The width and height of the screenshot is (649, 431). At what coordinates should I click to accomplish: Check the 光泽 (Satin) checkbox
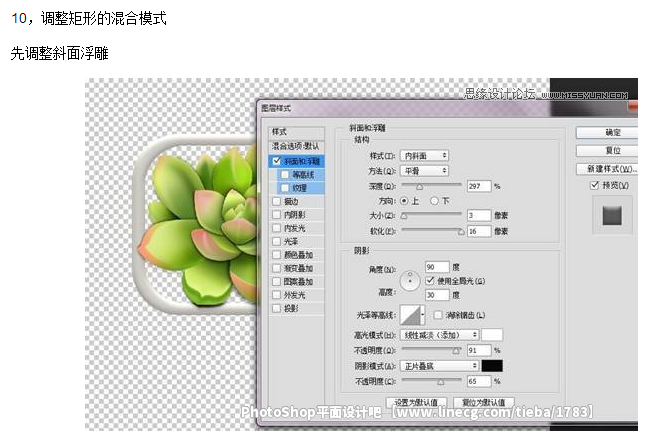point(276,241)
